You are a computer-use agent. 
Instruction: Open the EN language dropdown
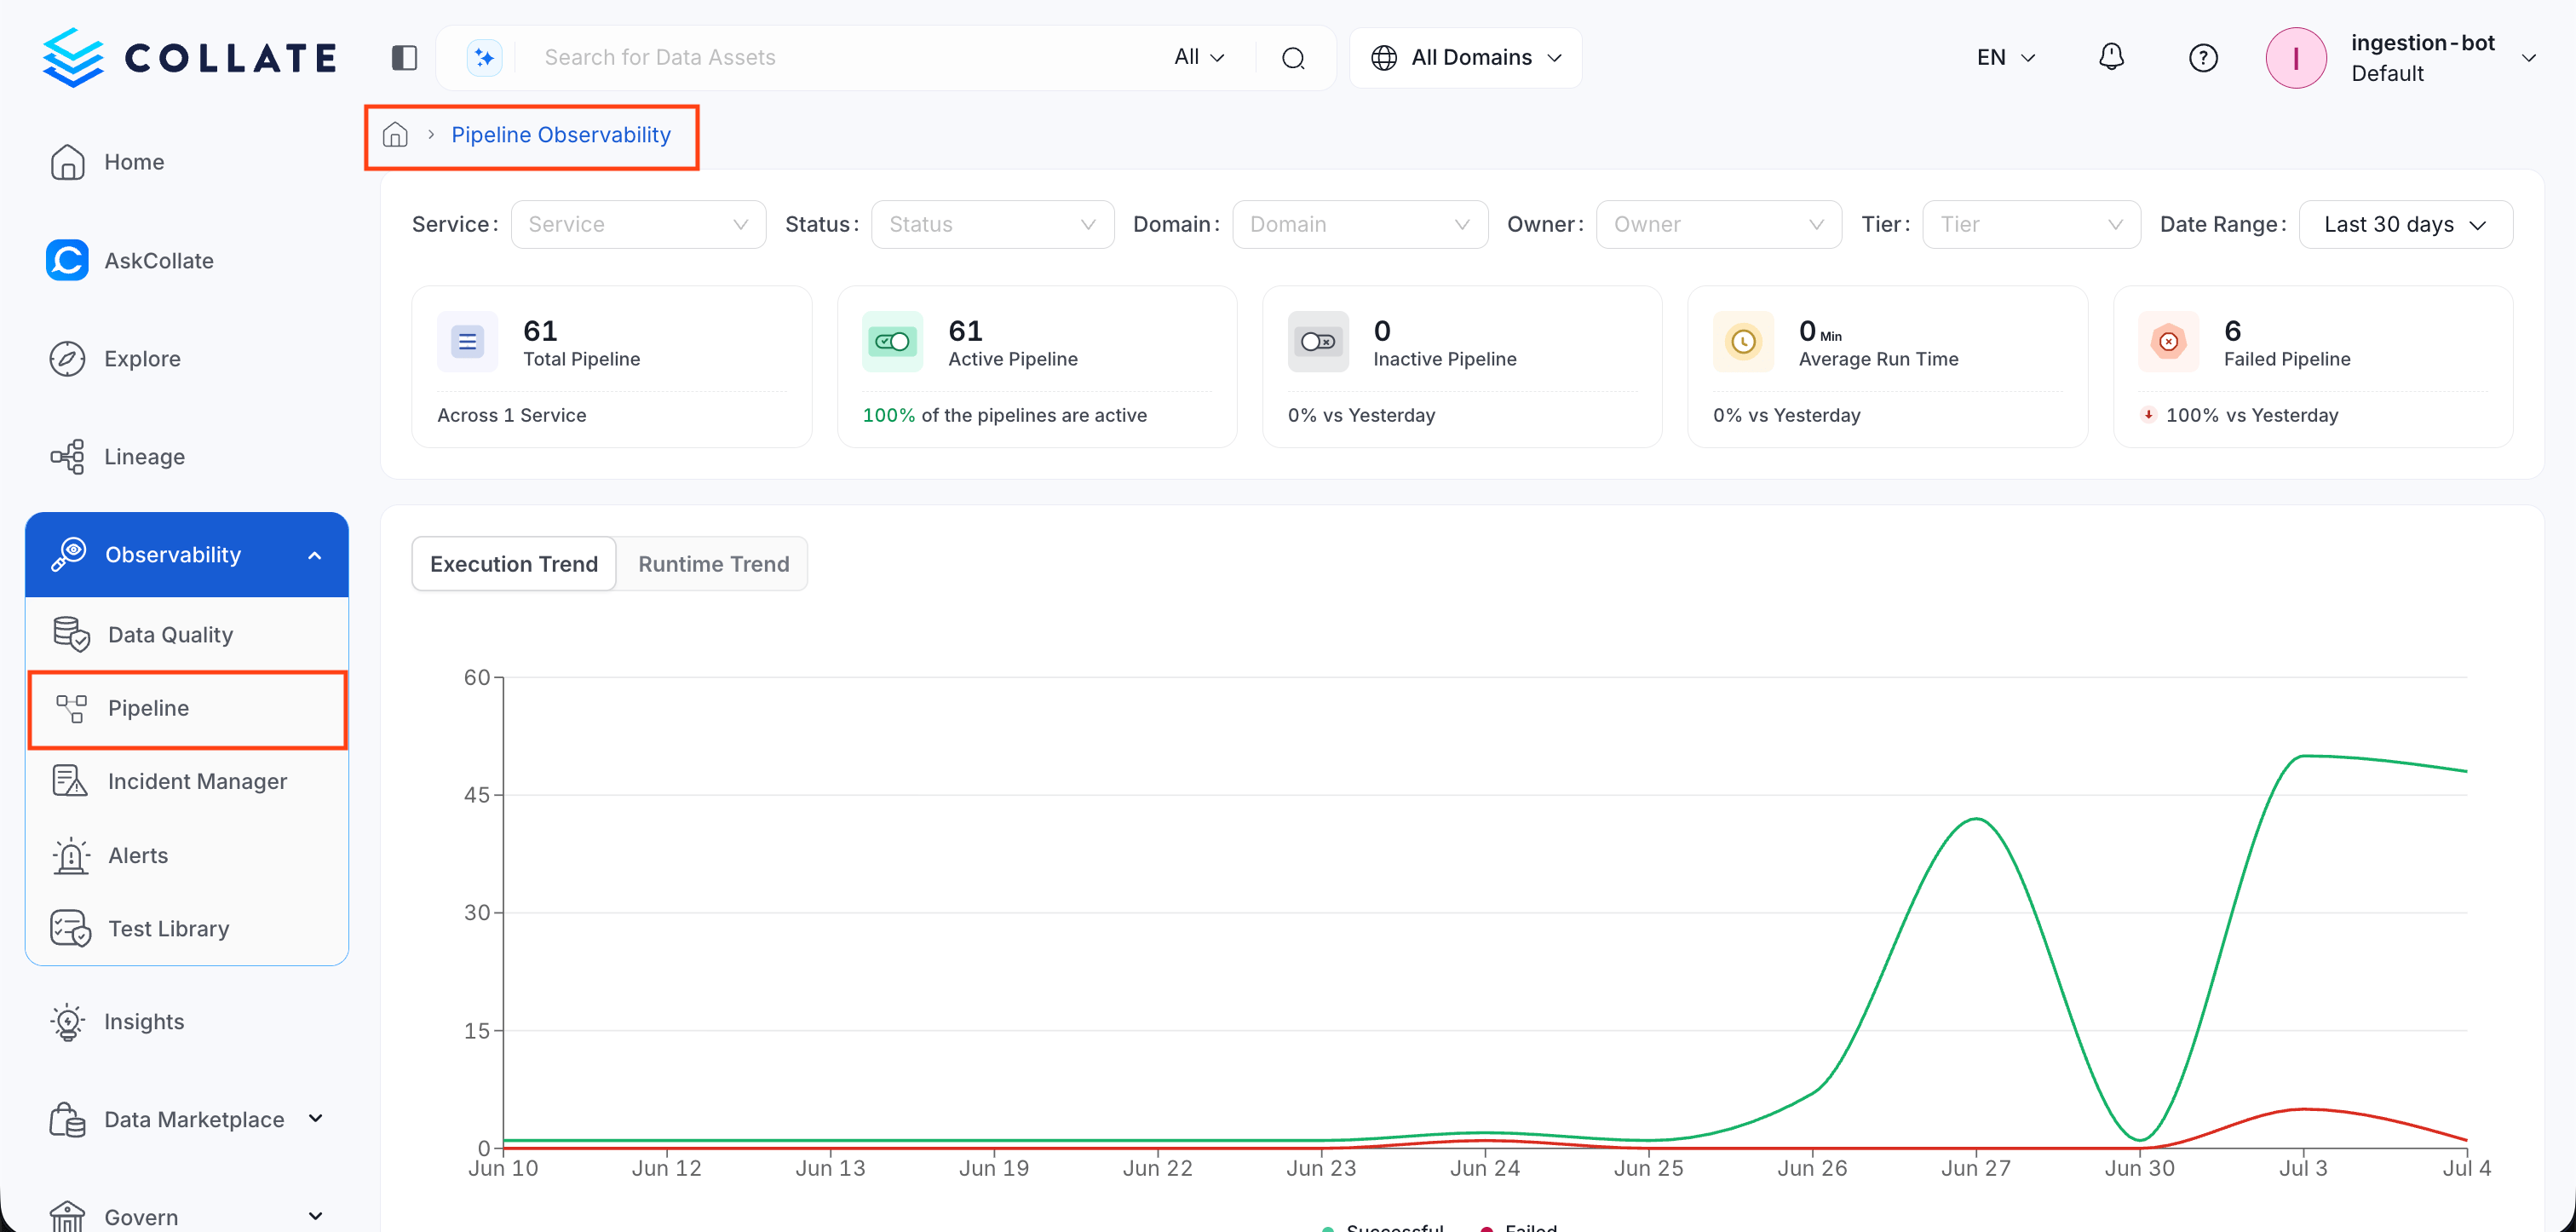pyautogui.click(x=2005, y=57)
